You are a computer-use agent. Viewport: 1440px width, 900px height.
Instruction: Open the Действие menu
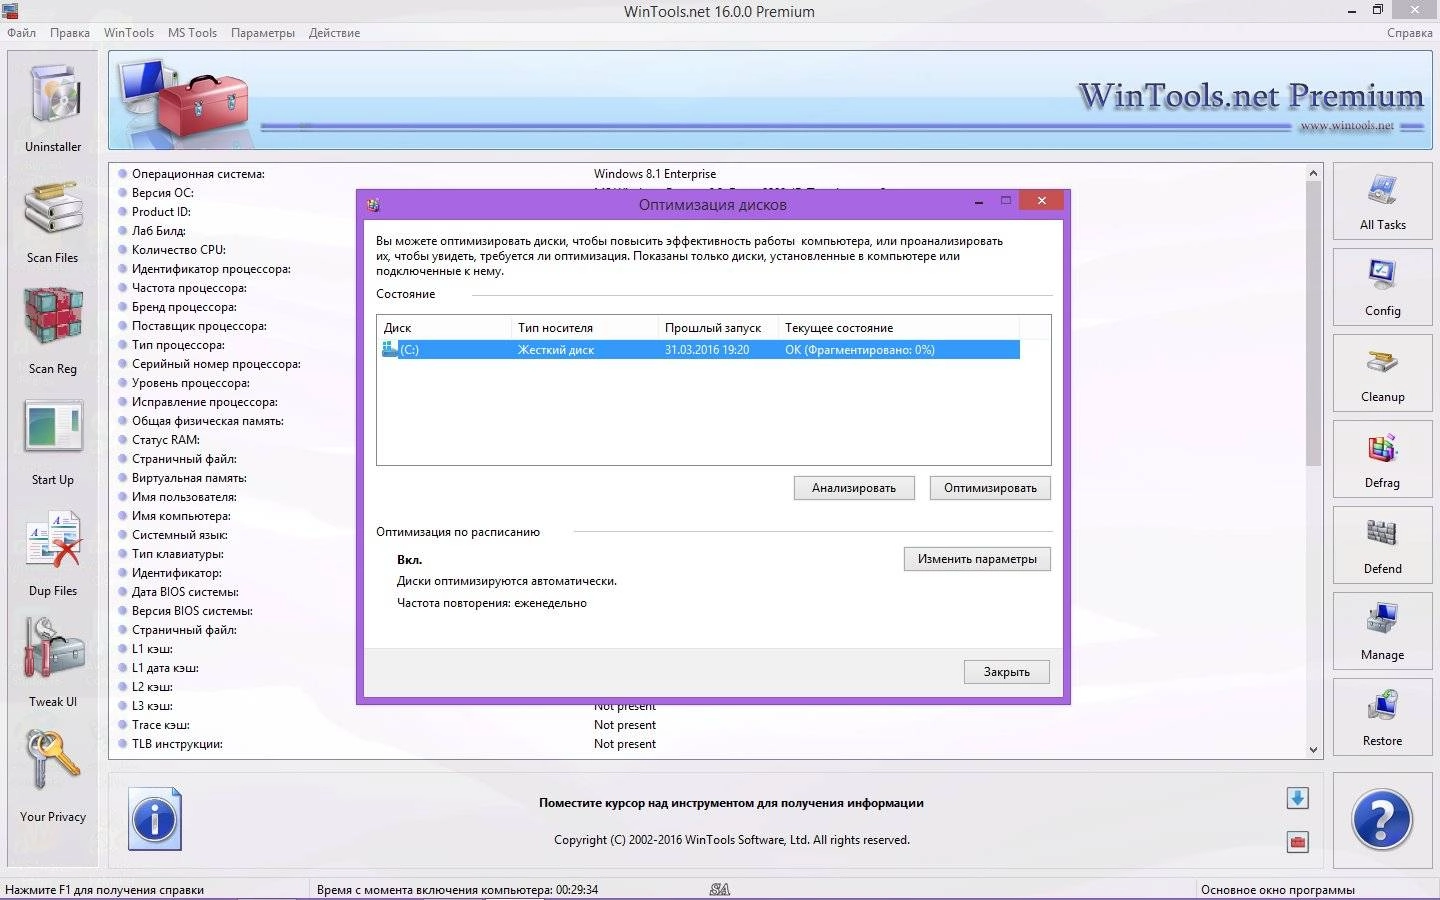click(x=334, y=33)
